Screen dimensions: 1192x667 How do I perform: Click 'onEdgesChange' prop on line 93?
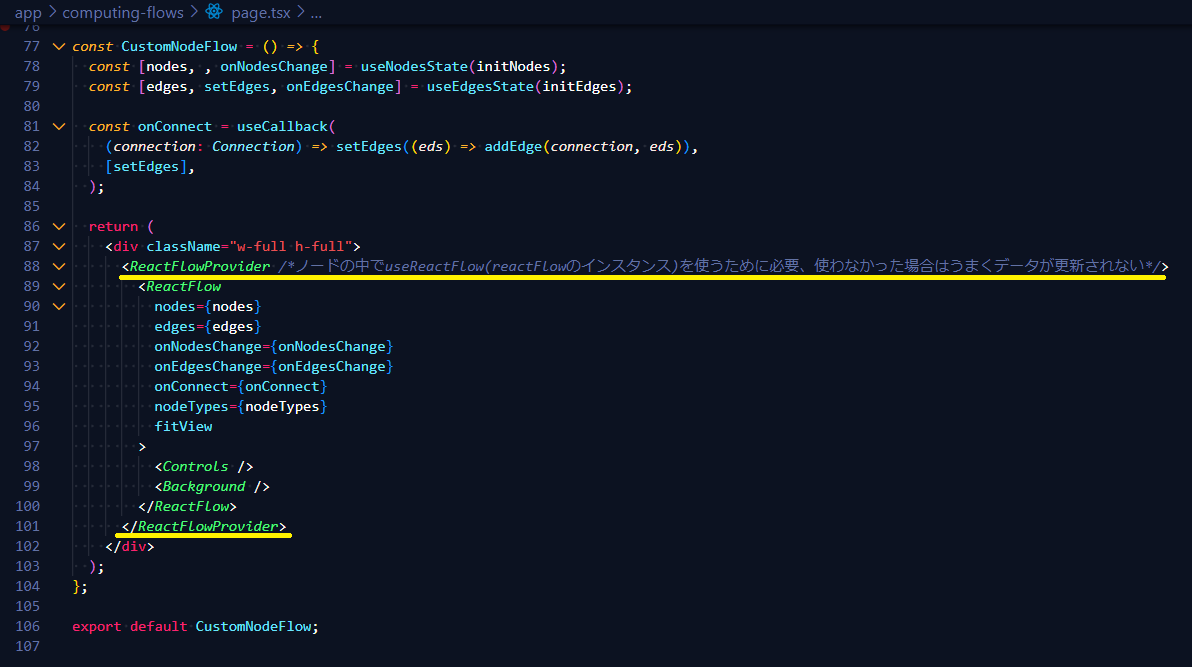pyautogui.click(x=208, y=366)
